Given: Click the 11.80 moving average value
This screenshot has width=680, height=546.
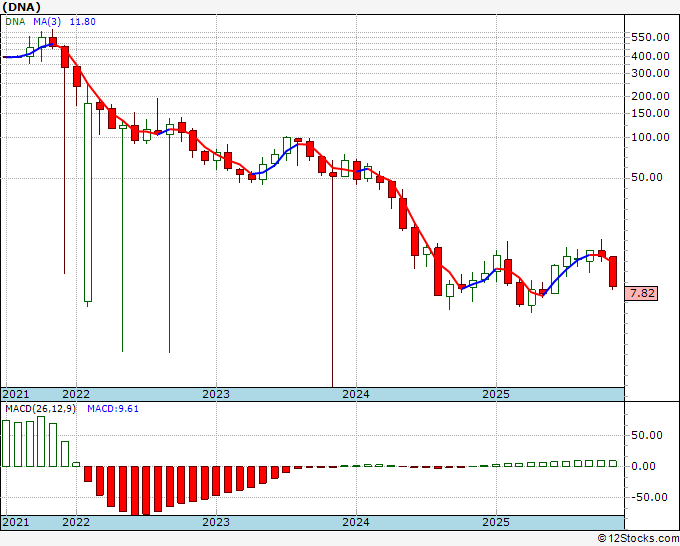Looking at the screenshot, I should tap(82, 21).
